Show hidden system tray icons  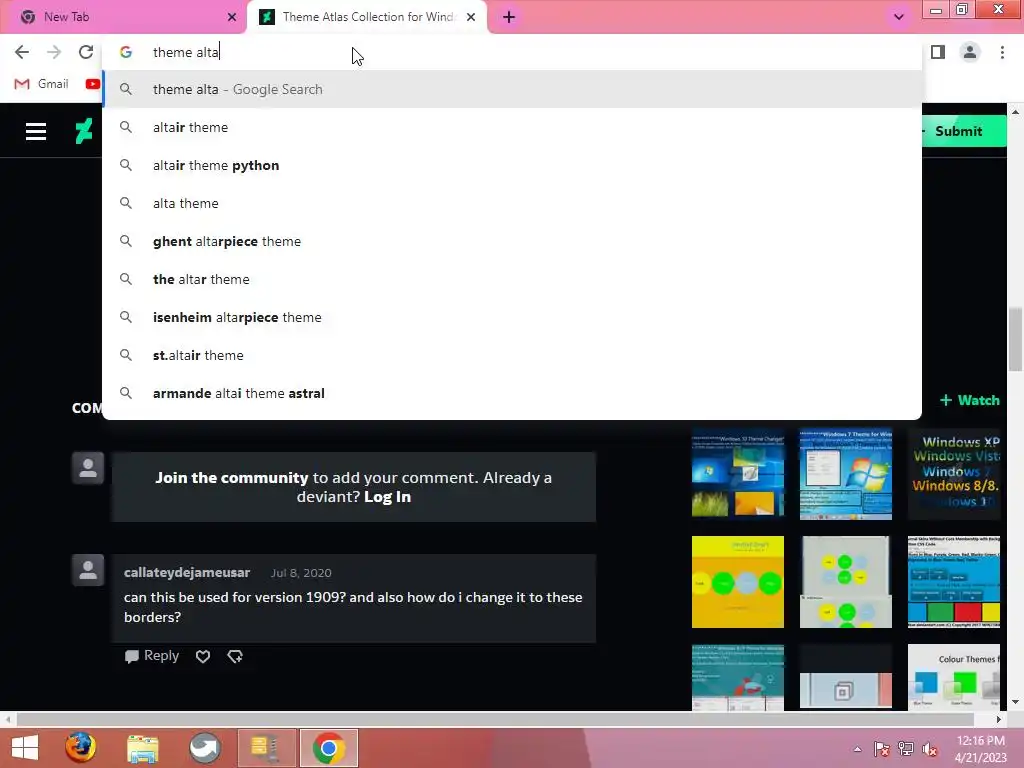pos(857,749)
